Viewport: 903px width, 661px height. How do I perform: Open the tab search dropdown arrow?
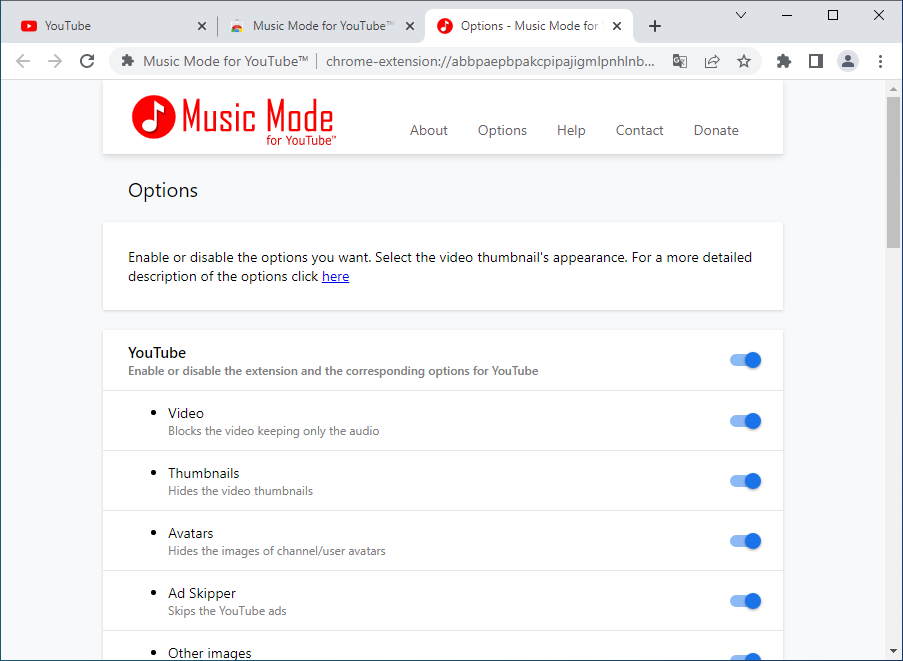[x=741, y=16]
